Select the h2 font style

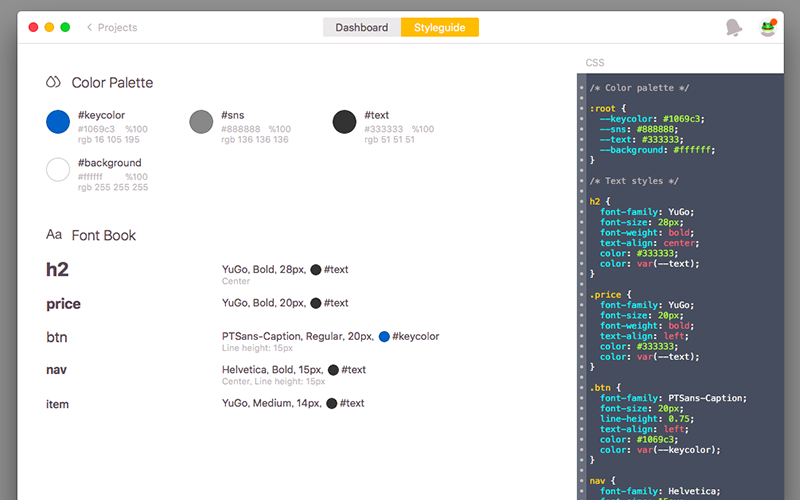coord(57,270)
